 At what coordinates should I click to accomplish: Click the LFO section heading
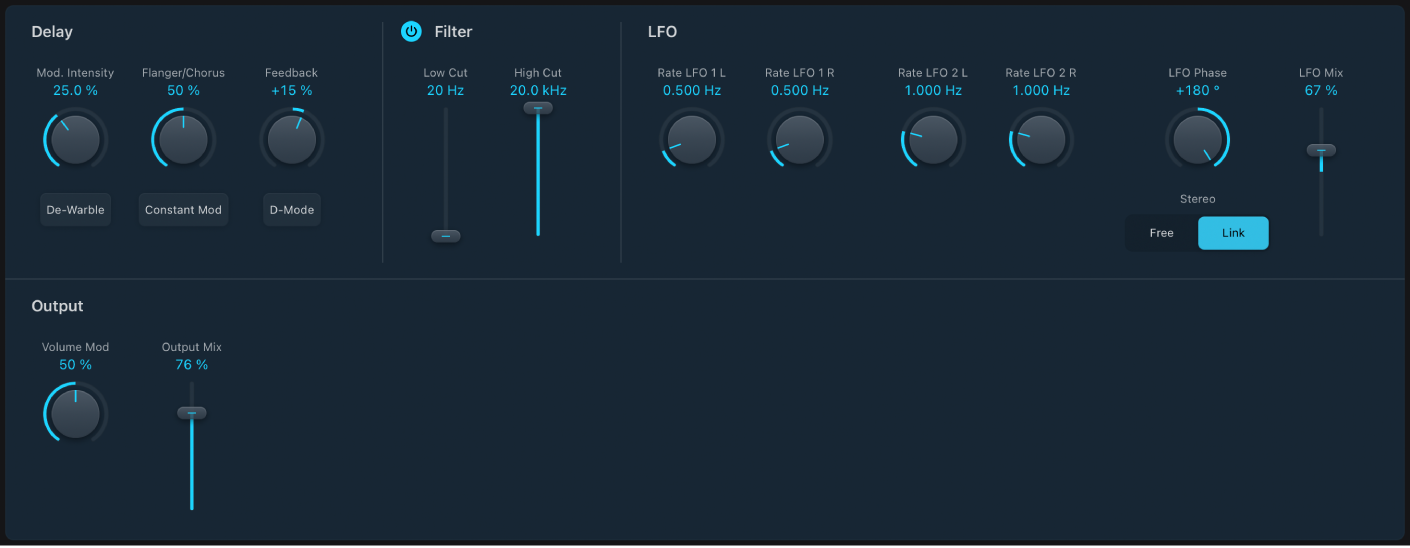point(662,32)
